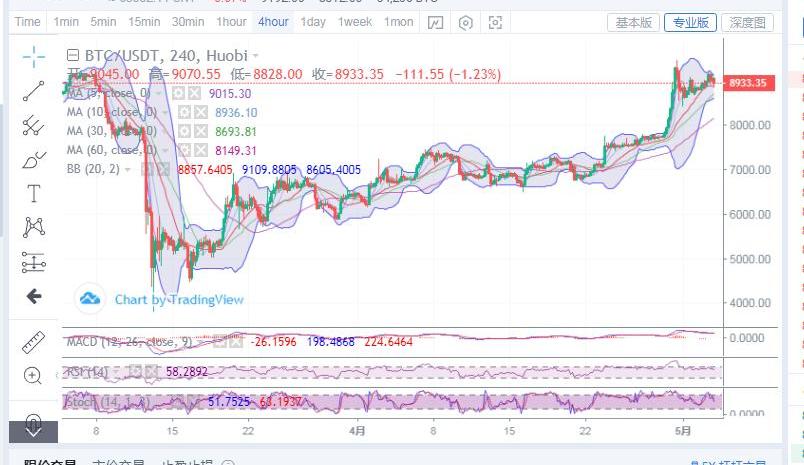Click the current price label 8933.35

tap(748, 83)
